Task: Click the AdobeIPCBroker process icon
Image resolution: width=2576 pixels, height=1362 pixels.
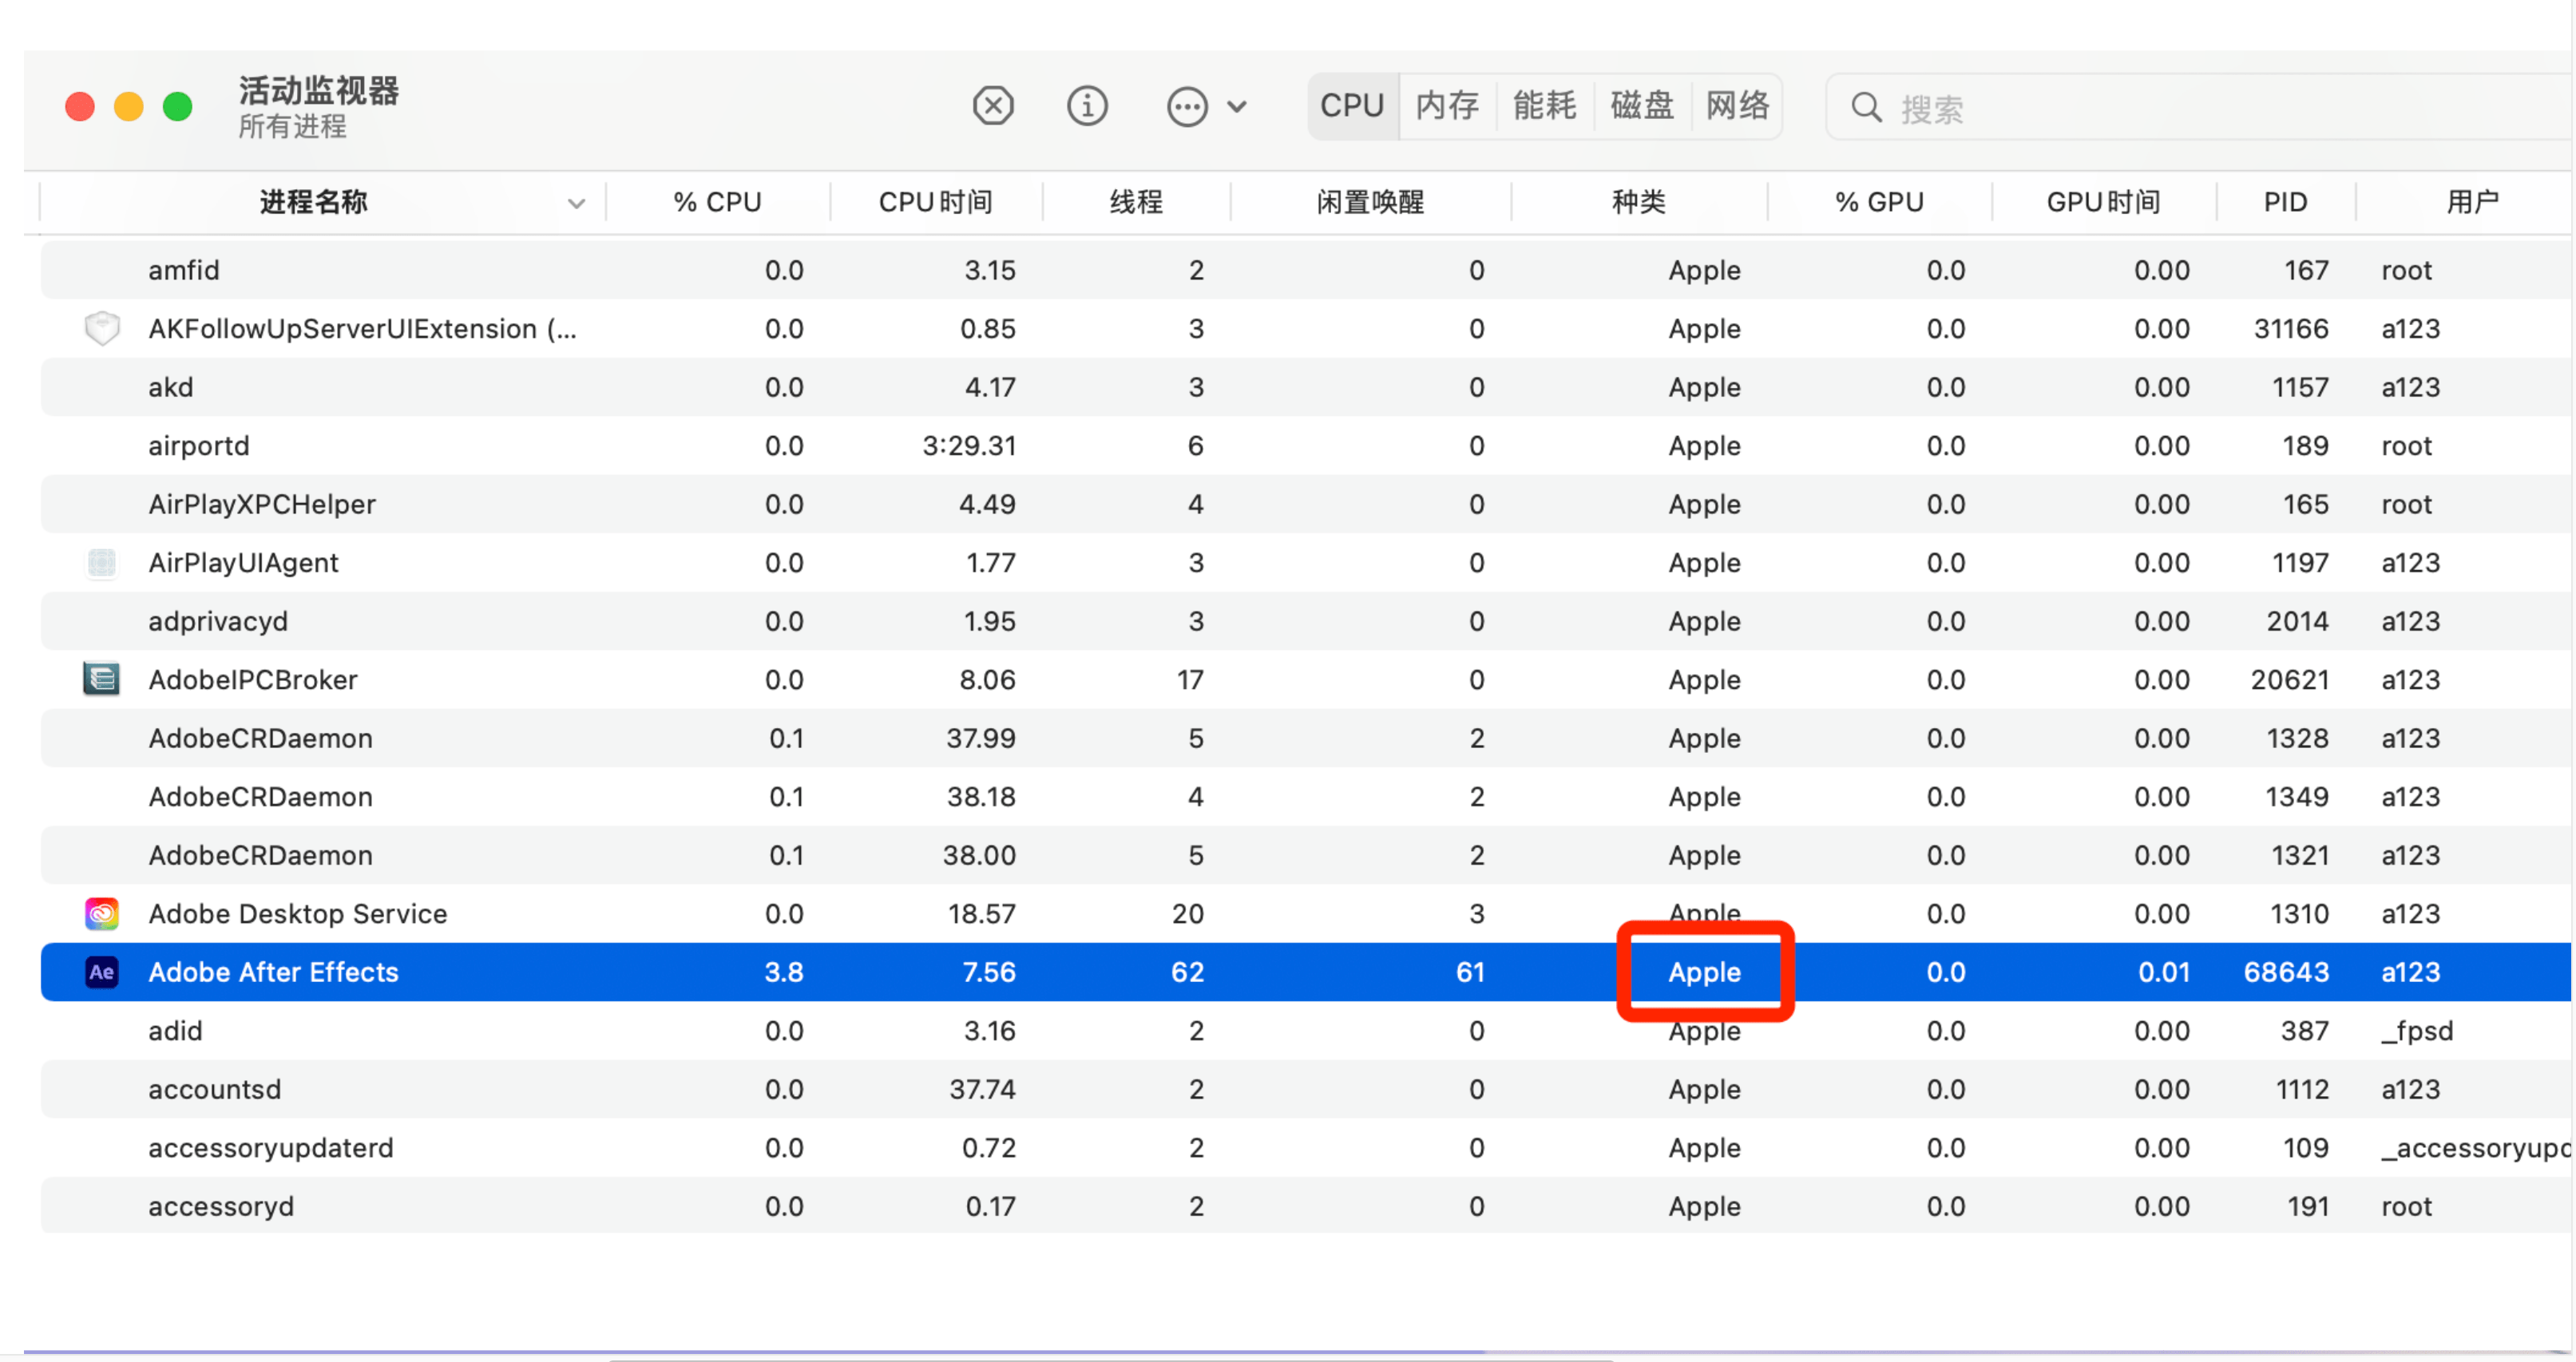Action: pyautogui.click(x=102, y=680)
